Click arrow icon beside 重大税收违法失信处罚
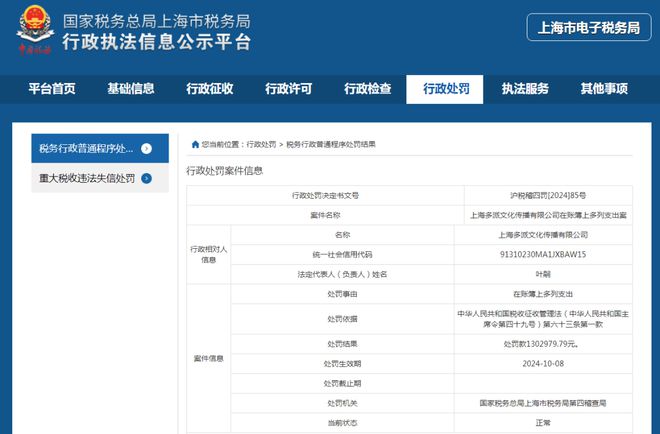This screenshot has width=660, height=434. tap(146, 178)
